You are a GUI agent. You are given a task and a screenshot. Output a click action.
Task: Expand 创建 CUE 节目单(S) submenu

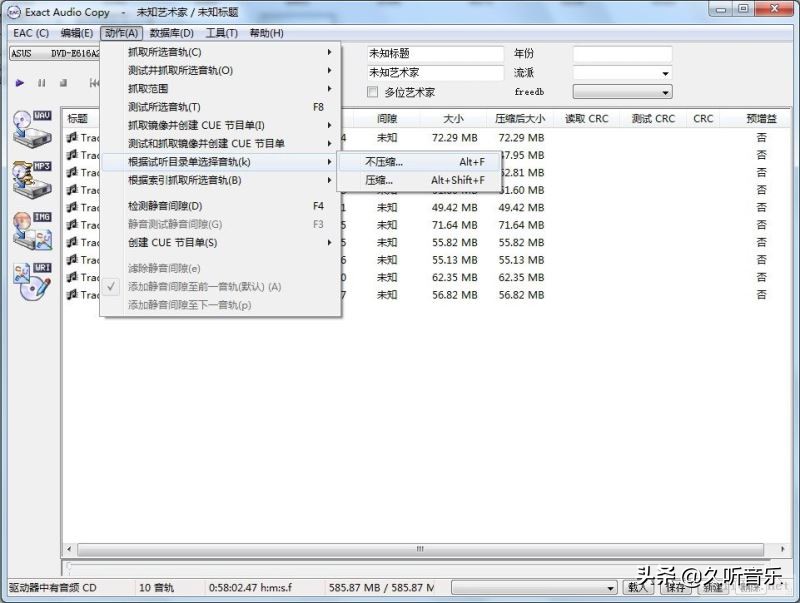click(x=220, y=243)
